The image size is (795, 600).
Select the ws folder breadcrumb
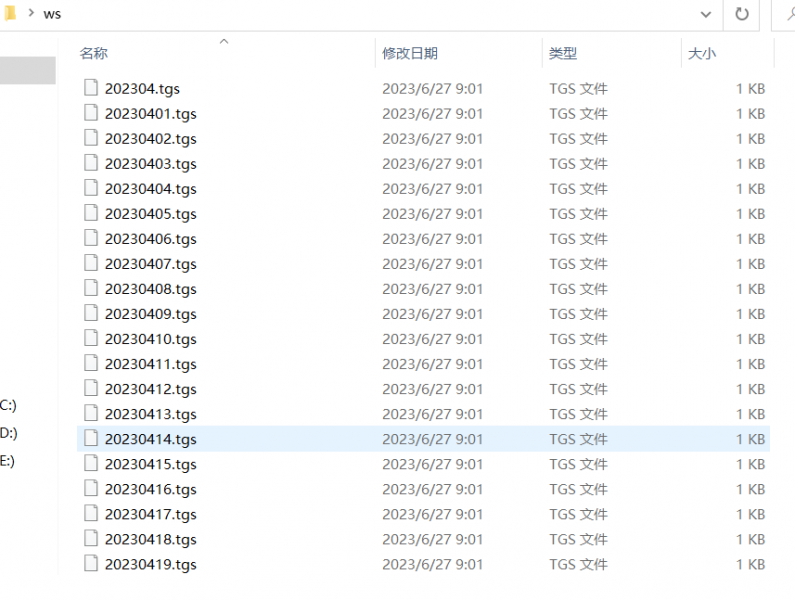coord(52,14)
